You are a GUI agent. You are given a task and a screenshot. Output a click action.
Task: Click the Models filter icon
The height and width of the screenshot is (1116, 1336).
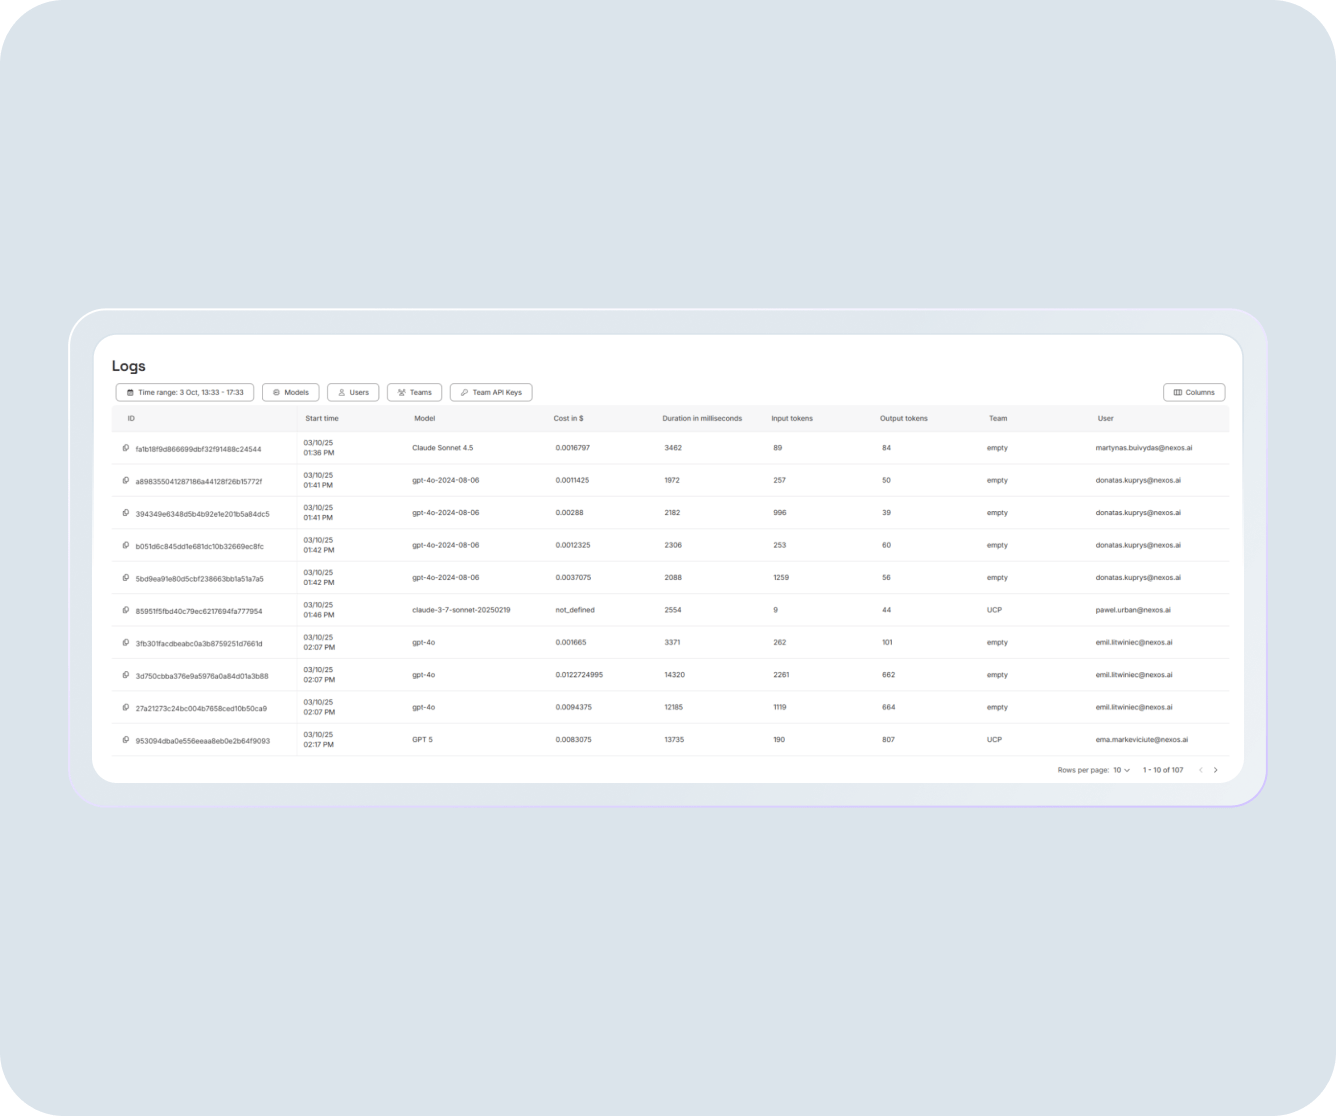[x=276, y=392]
